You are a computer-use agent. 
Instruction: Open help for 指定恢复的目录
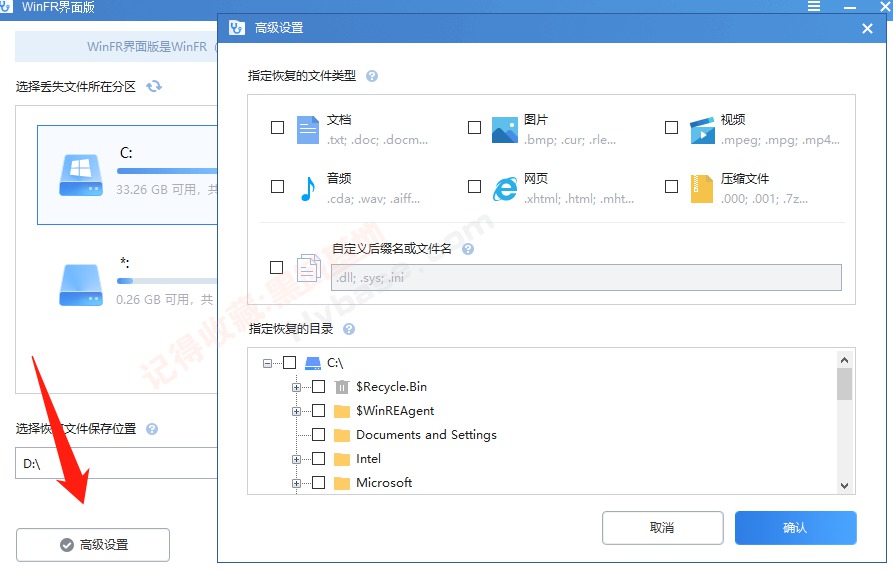pyautogui.click(x=349, y=329)
